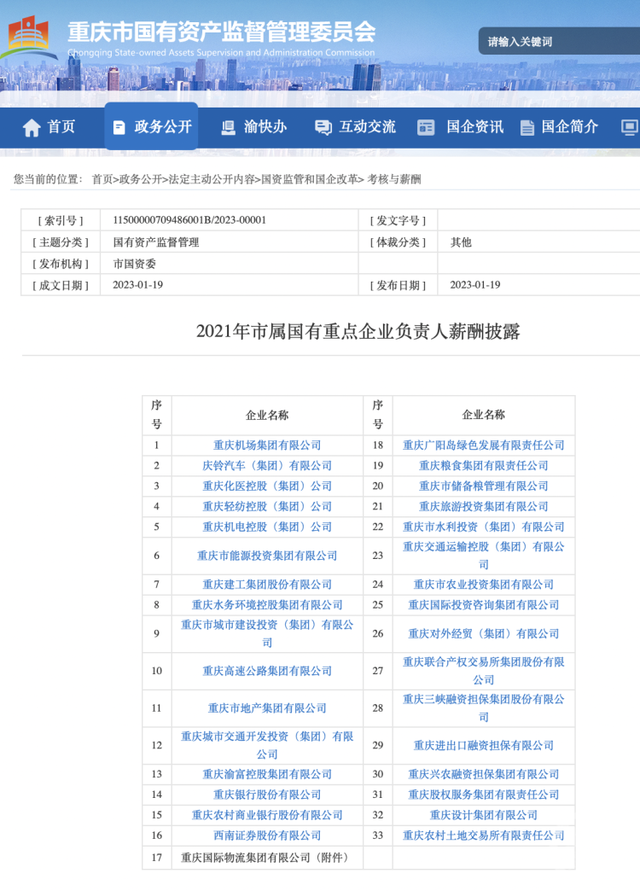Open the 重庆联合产权交易所集团股份有限公司 link
Screen dimensions: 640x891
[484, 671]
